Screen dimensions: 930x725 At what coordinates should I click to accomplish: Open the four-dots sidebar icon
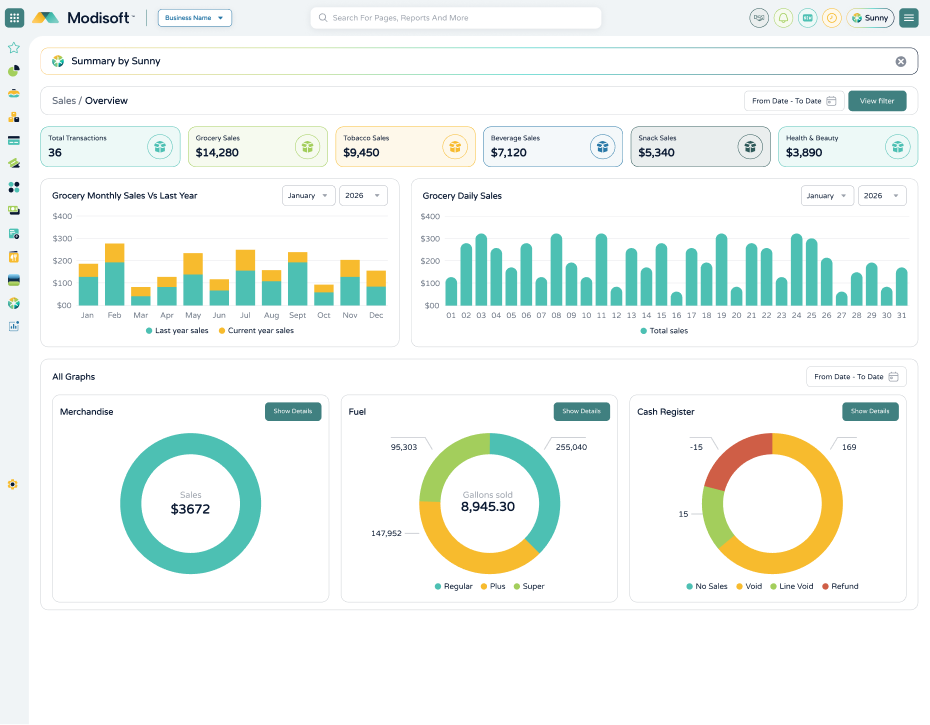coord(14,187)
